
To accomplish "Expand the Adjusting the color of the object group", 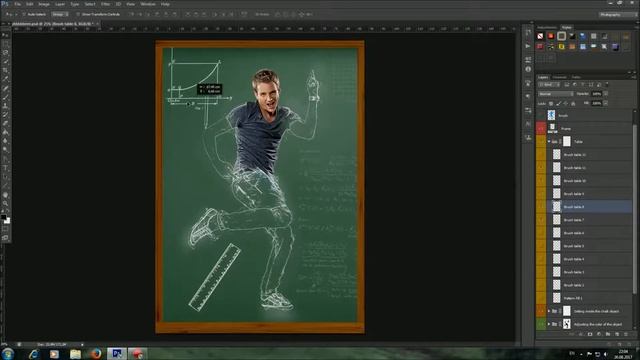I will (549, 324).
